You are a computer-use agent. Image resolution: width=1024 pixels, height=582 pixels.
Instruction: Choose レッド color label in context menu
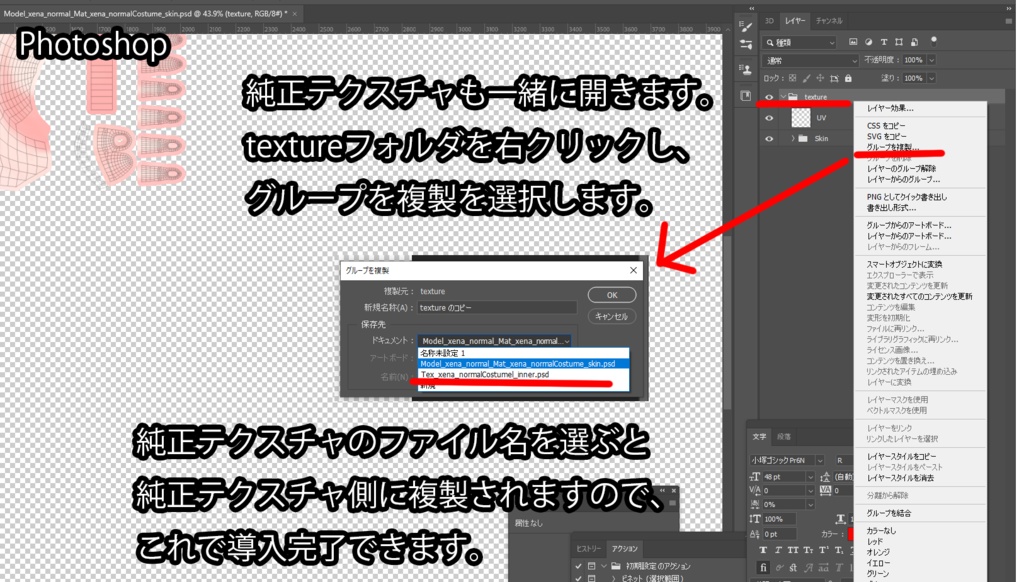coord(874,542)
